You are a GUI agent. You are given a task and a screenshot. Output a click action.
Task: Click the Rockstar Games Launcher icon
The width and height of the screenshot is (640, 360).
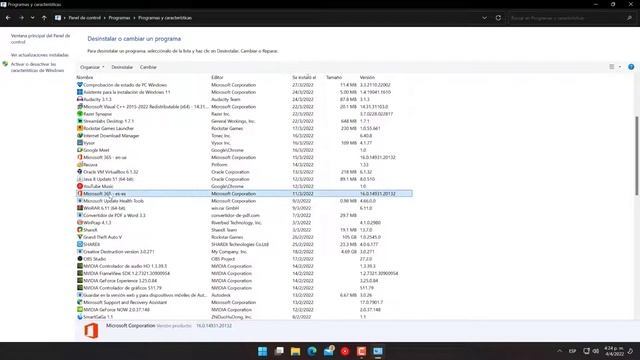pyautogui.click(x=80, y=128)
